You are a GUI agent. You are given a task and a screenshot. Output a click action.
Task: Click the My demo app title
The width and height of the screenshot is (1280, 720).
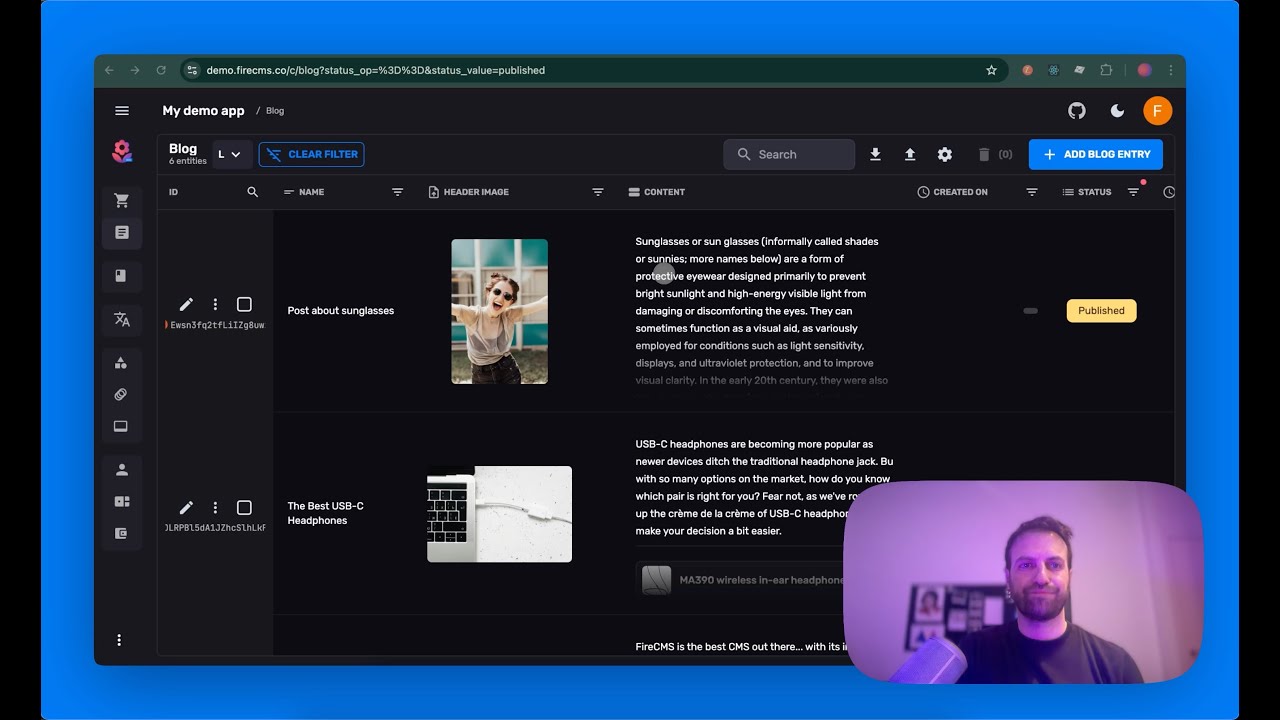pyautogui.click(x=203, y=111)
